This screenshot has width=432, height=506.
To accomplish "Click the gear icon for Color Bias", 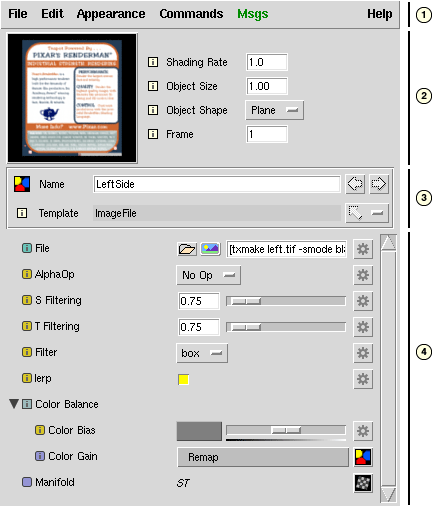I will (x=363, y=431).
